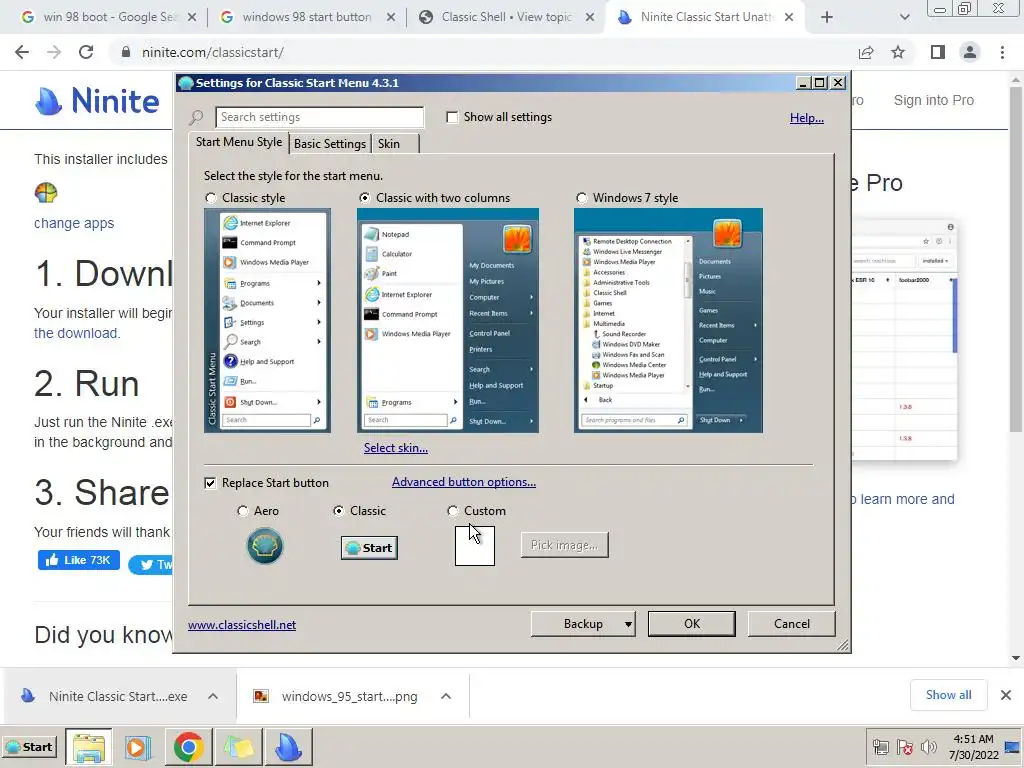Expand options for windows_95_start png download
The height and width of the screenshot is (768, 1024).
click(x=446, y=696)
